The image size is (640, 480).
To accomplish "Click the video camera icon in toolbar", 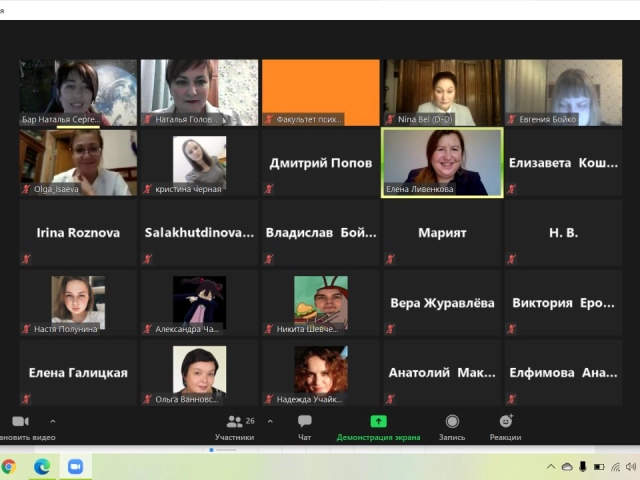I will 20,422.
